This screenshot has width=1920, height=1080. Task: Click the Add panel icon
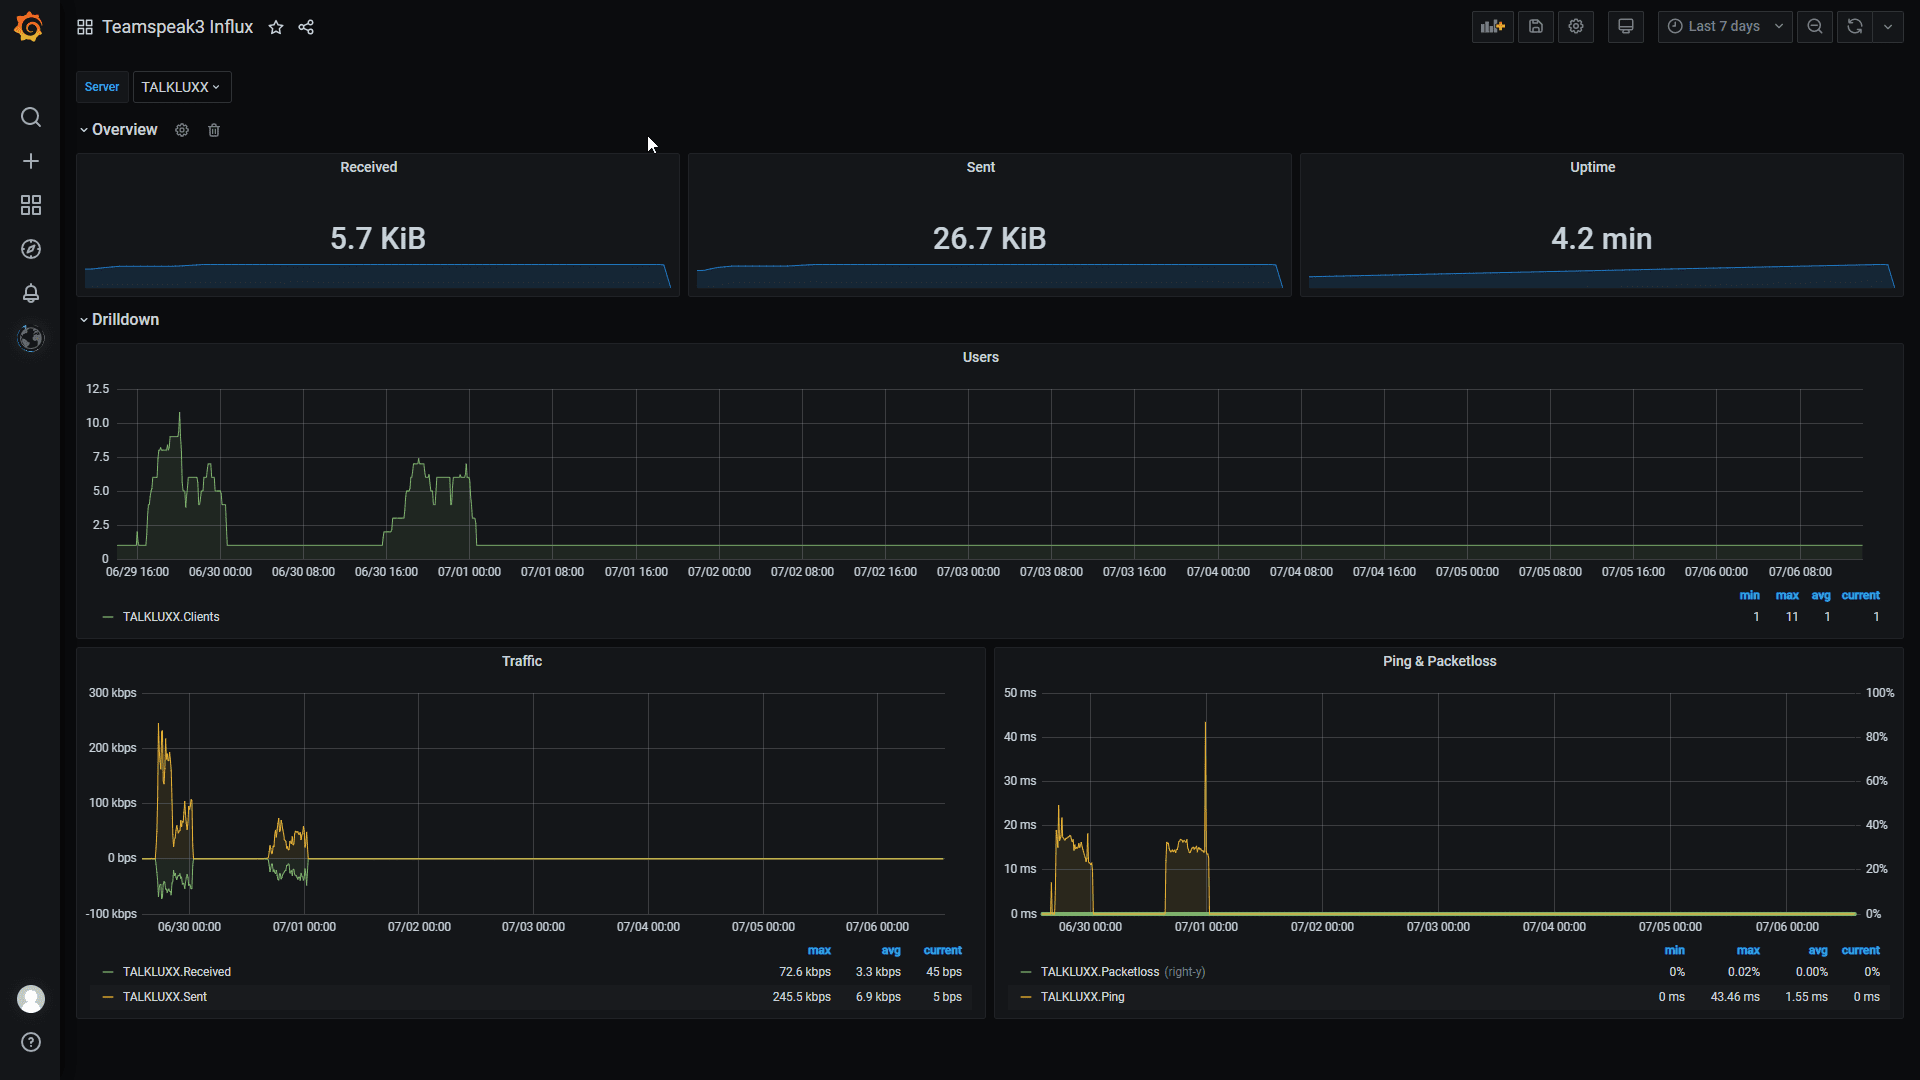click(1492, 27)
